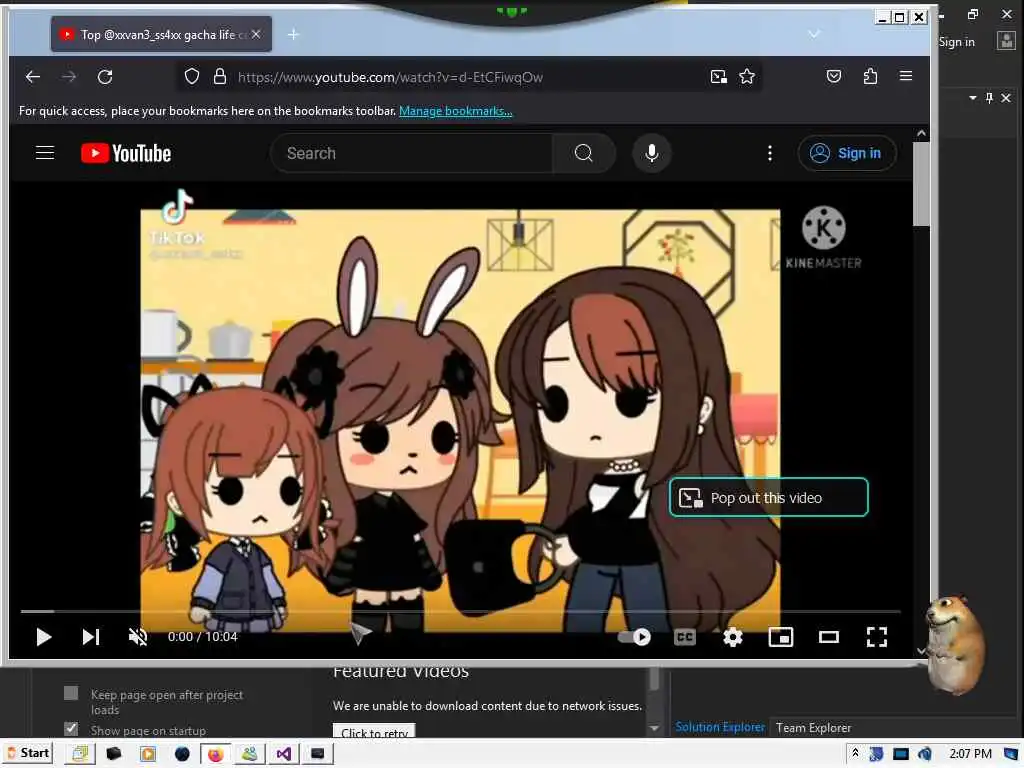Skip to the next video
Viewport: 1024px width, 768px height.
click(91, 637)
